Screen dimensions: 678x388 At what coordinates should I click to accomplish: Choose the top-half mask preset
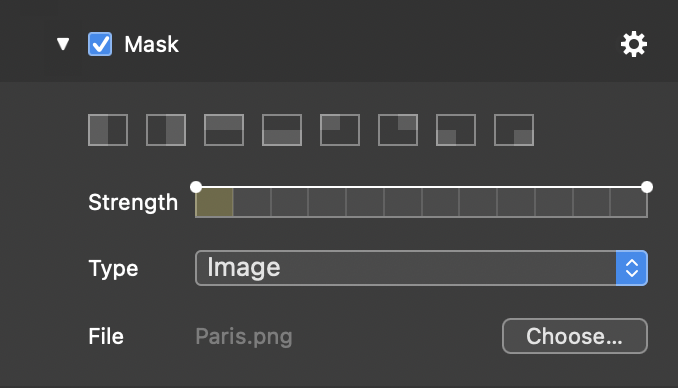[224, 130]
